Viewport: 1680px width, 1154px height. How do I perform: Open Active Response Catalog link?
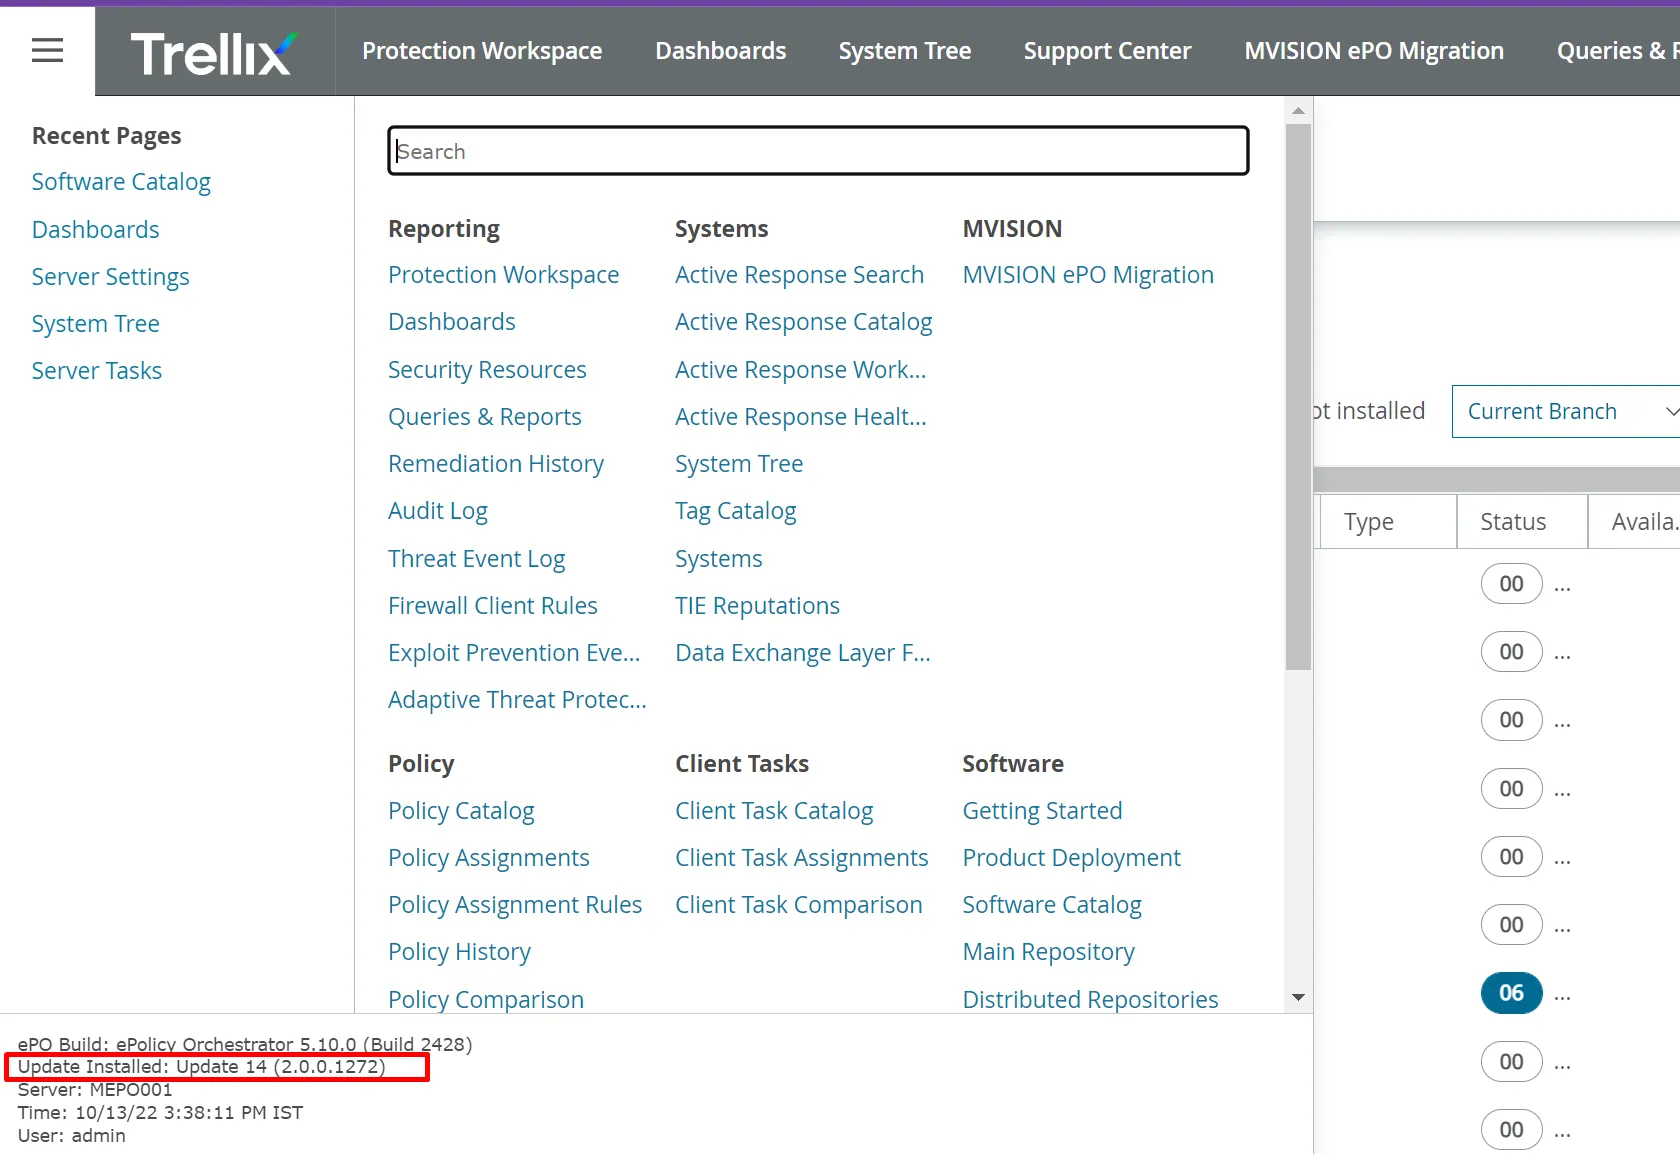[803, 322]
